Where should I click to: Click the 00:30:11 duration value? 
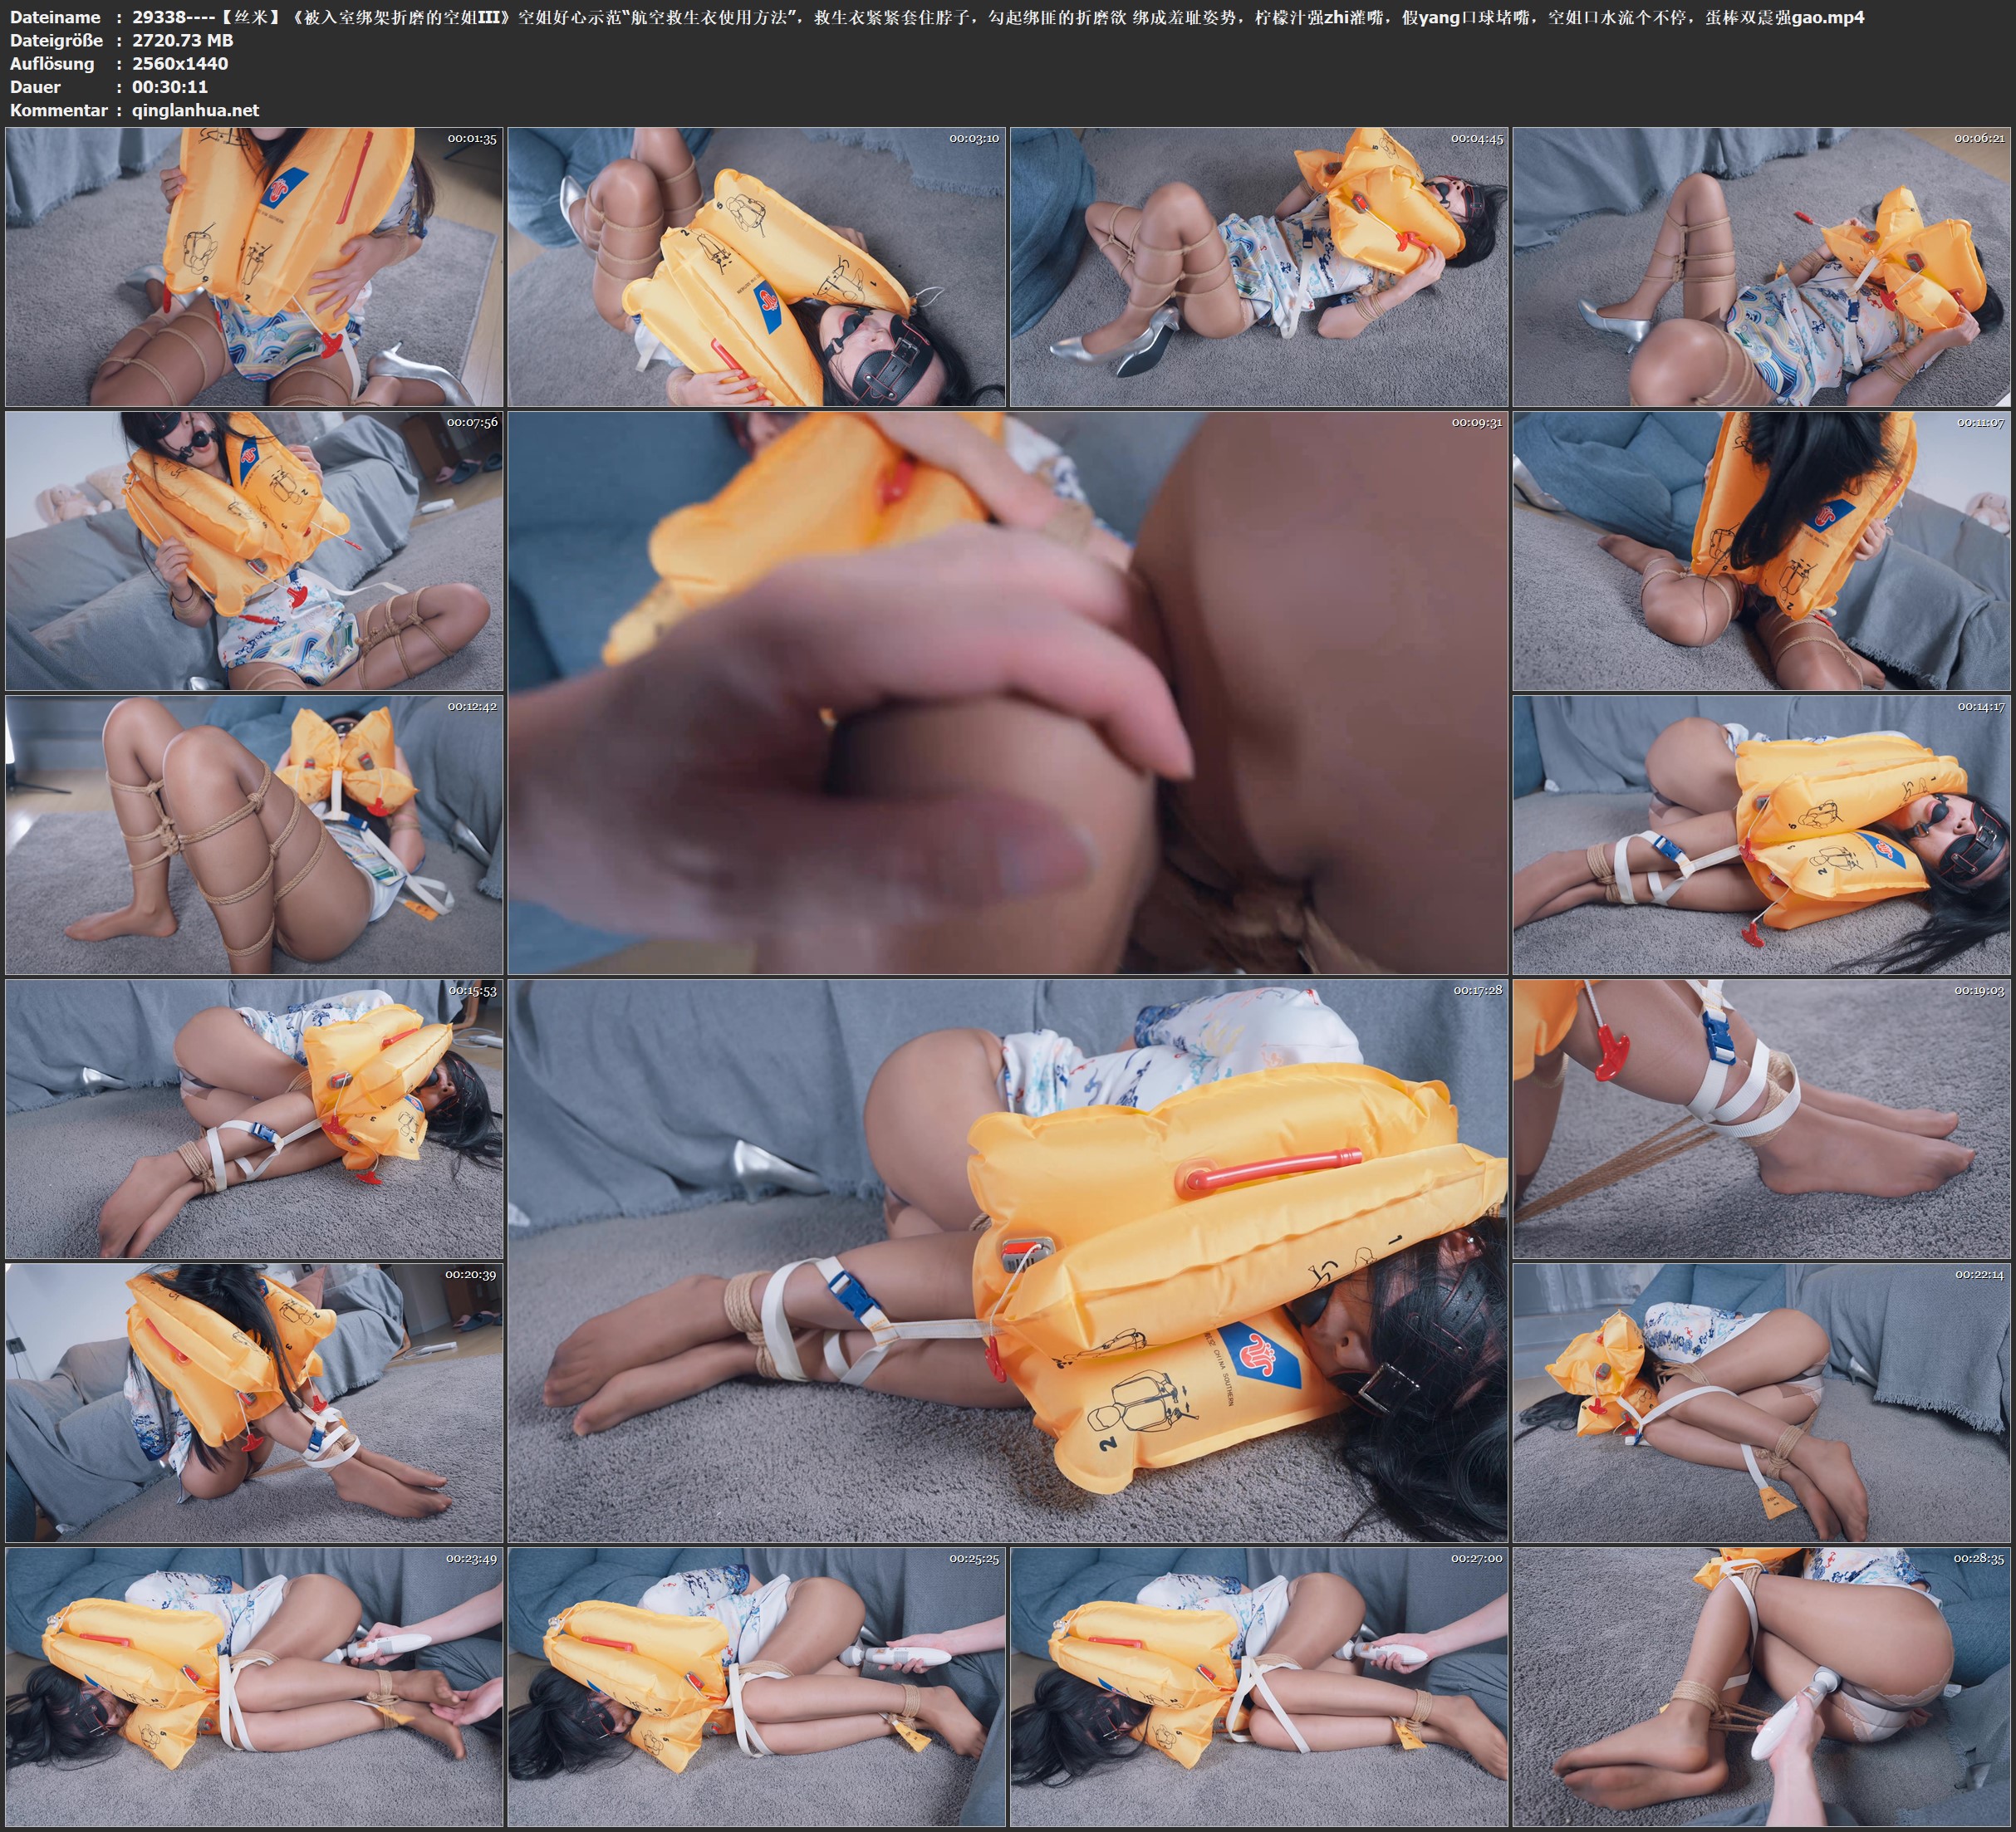click(x=170, y=87)
